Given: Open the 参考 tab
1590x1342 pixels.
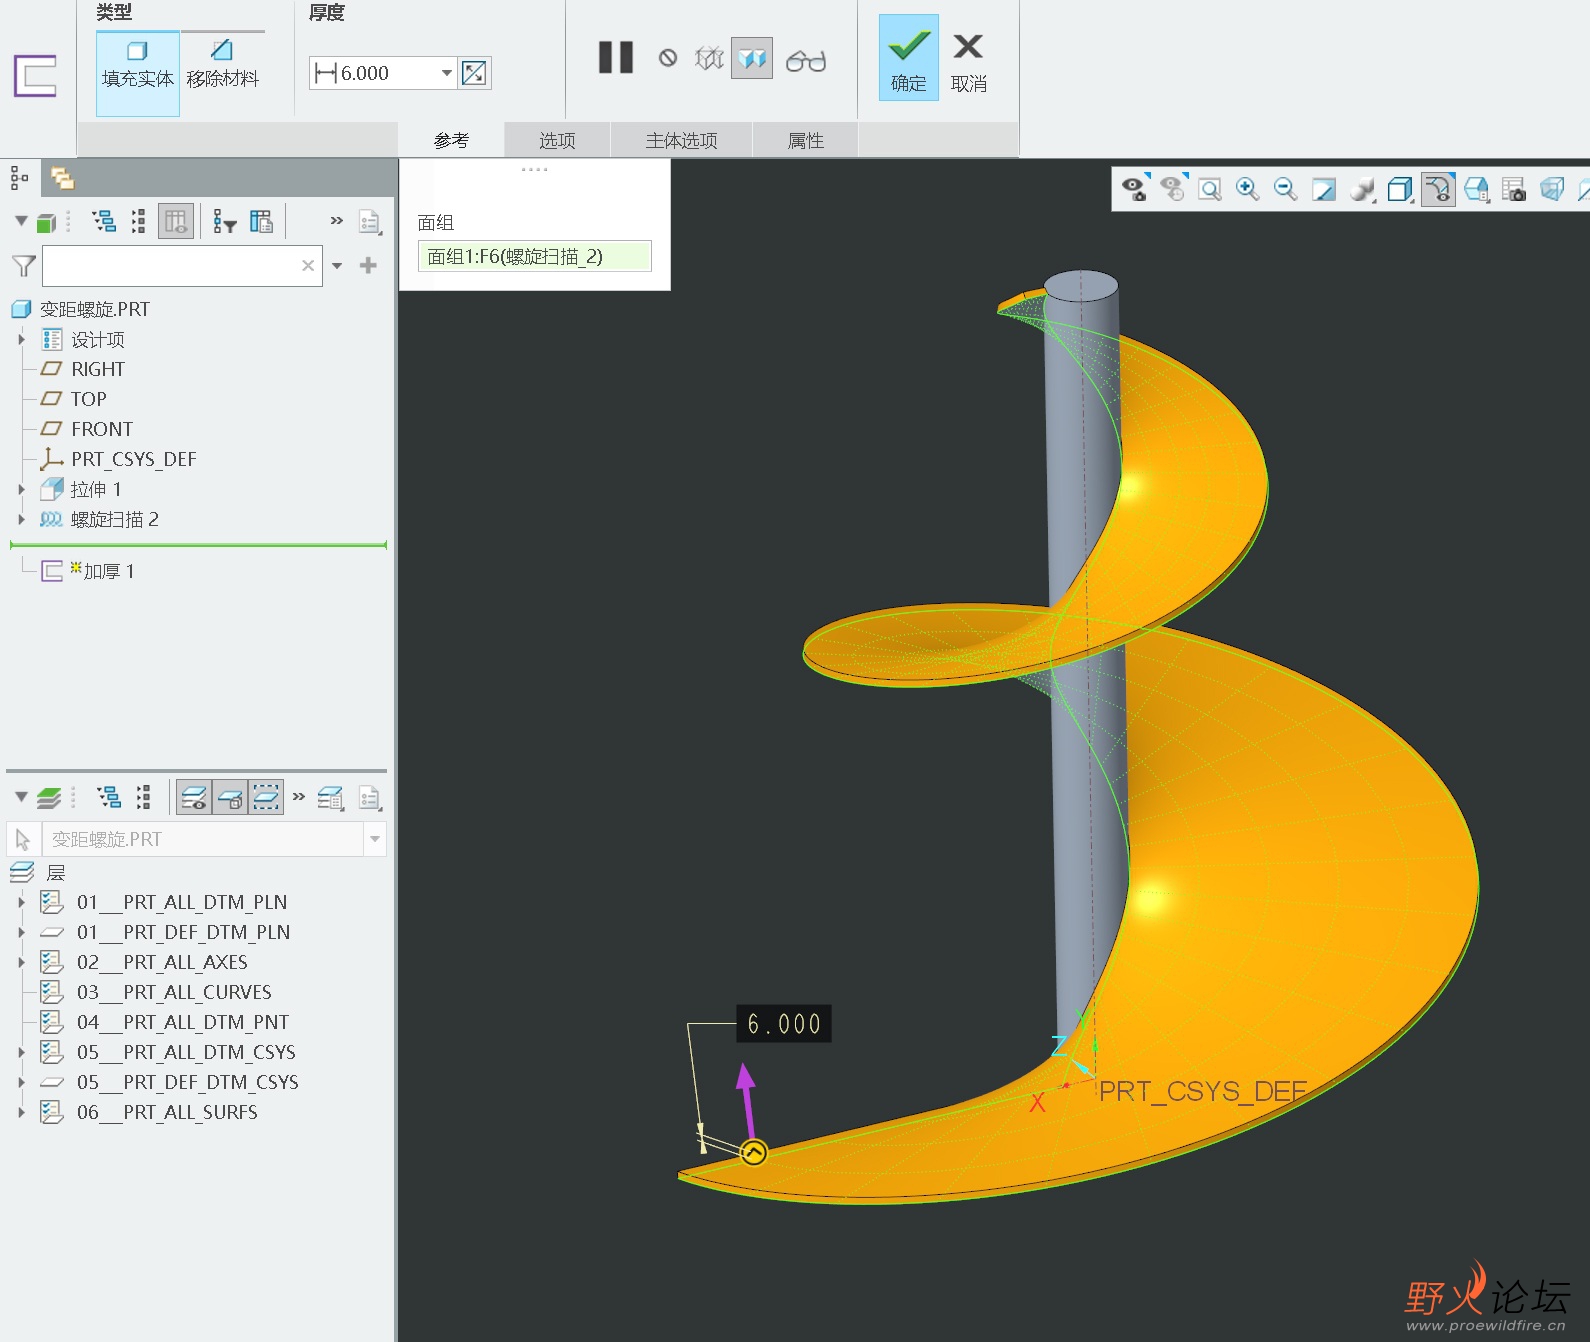Looking at the screenshot, I should (x=451, y=140).
